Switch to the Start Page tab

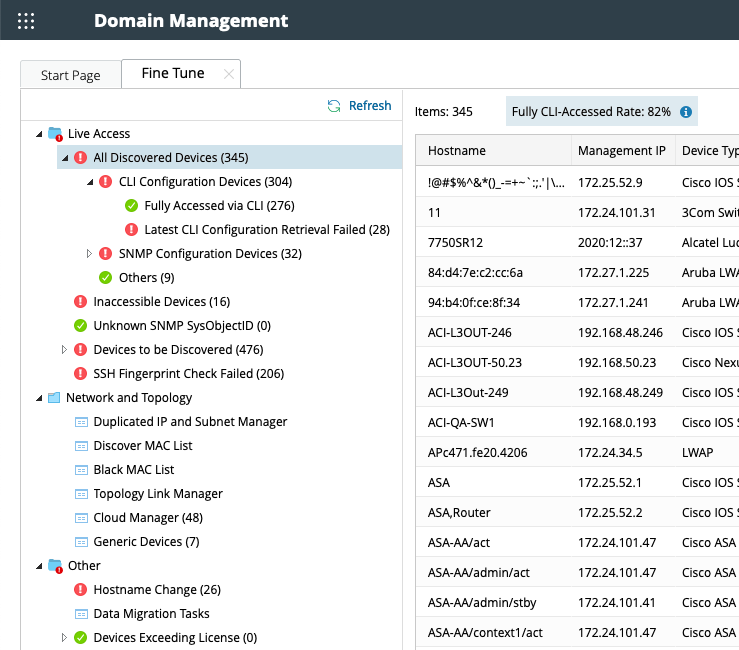[x=70, y=75]
